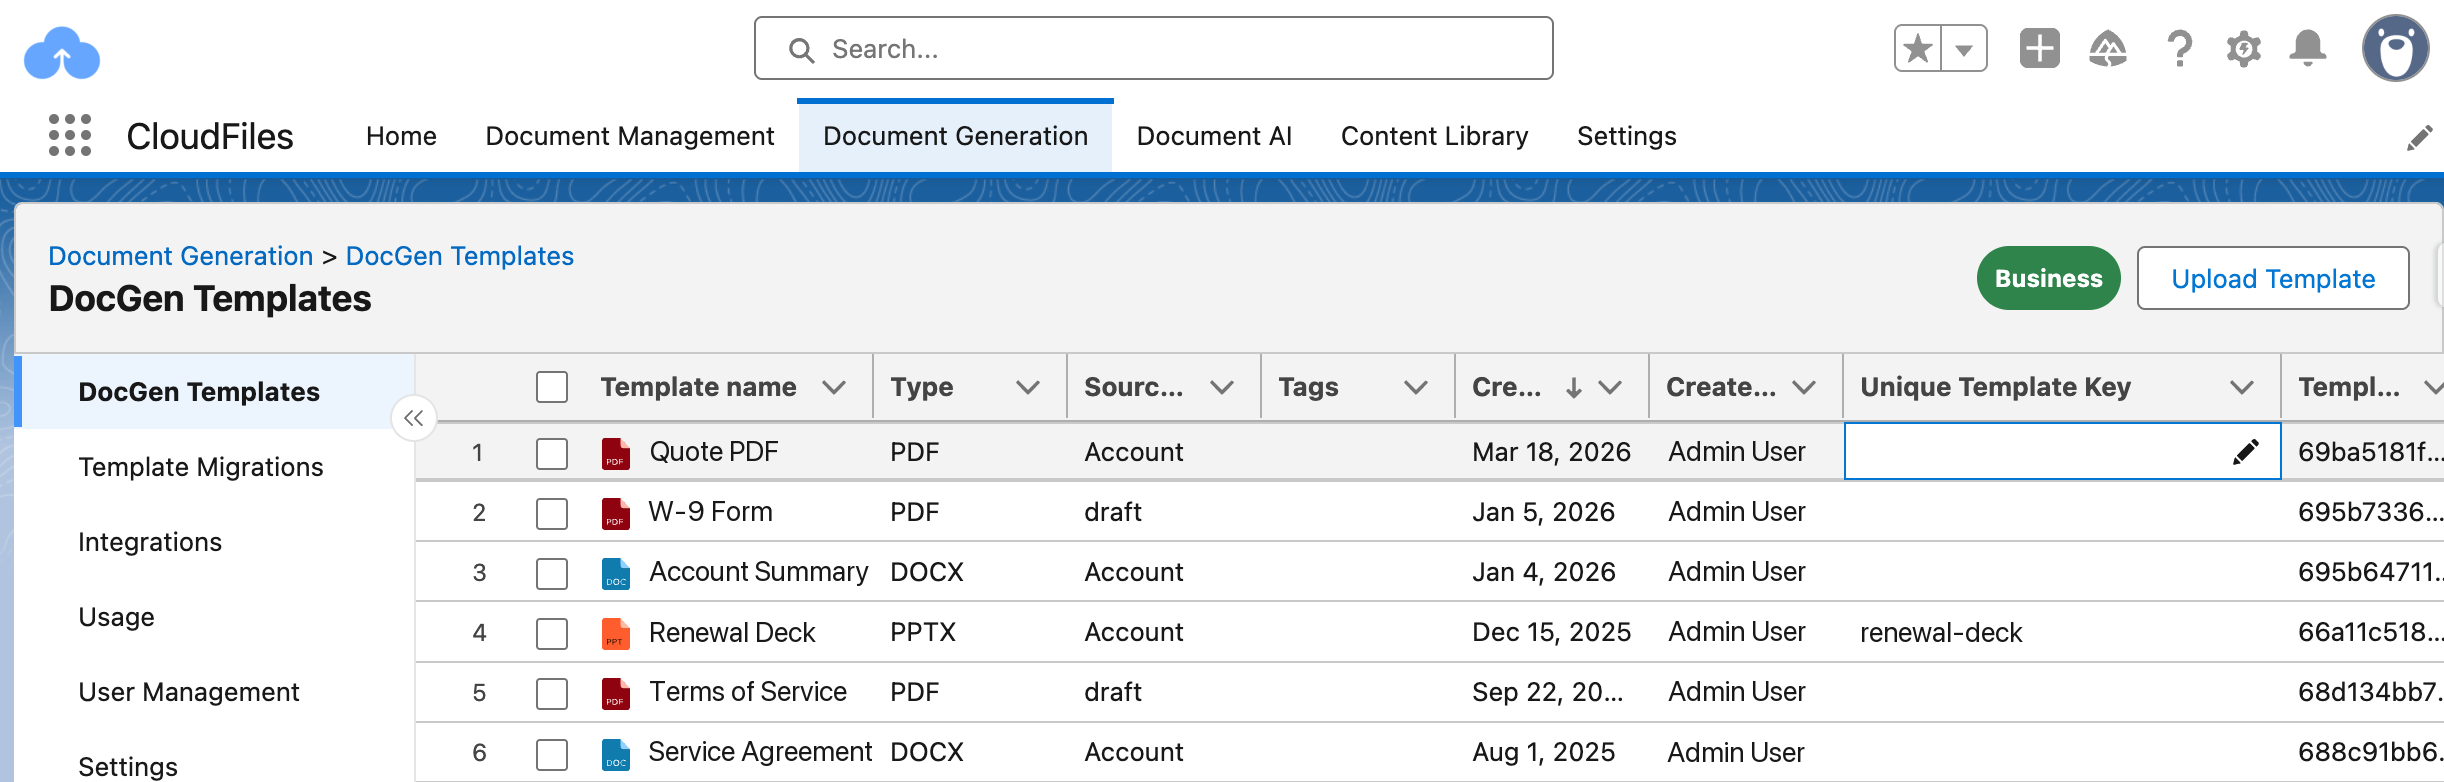Click the Terms of Service template name
Image resolution: width=2444 pixels, height=782 pixels.
(748, 692)
